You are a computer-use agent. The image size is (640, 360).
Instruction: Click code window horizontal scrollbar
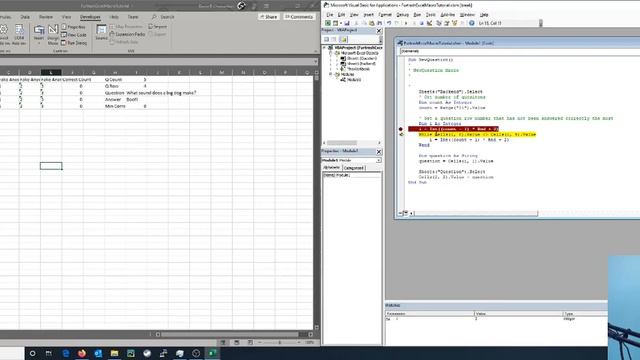coord(476,213)
